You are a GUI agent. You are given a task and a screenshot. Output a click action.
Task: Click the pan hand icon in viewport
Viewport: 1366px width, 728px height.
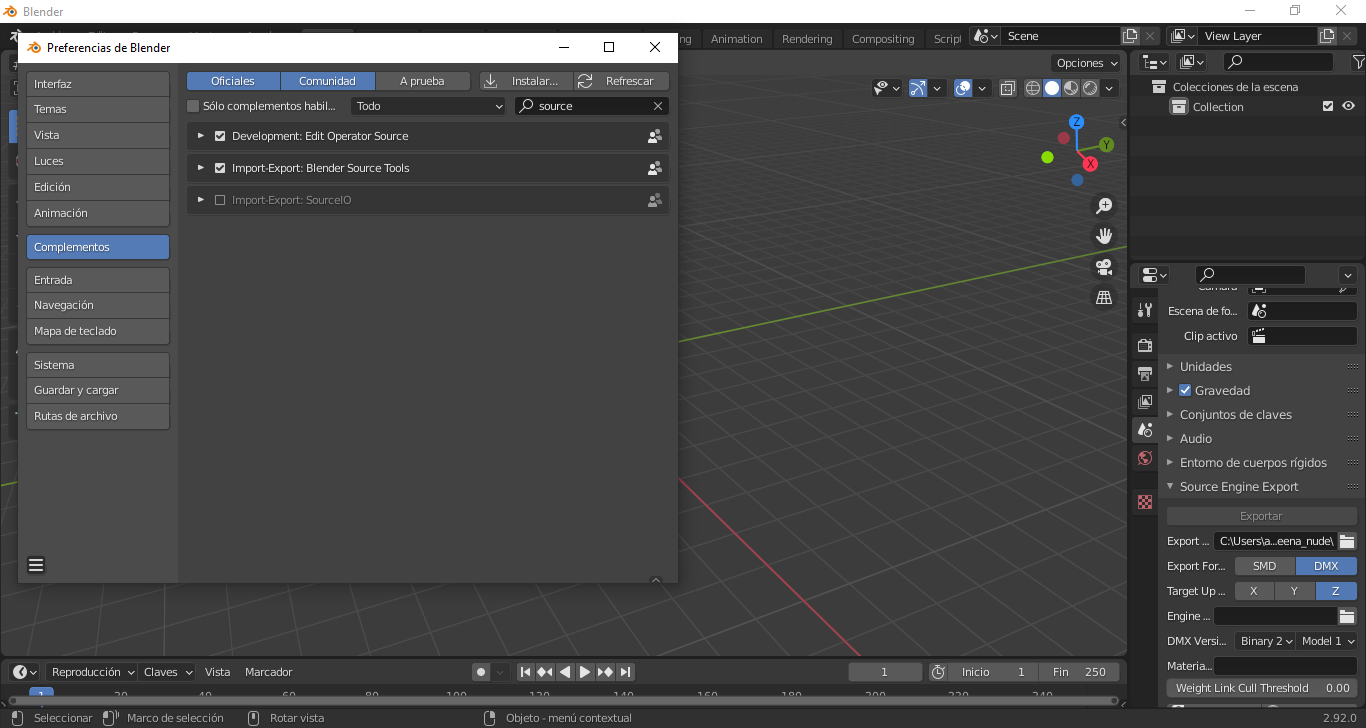click(1104, 236)
